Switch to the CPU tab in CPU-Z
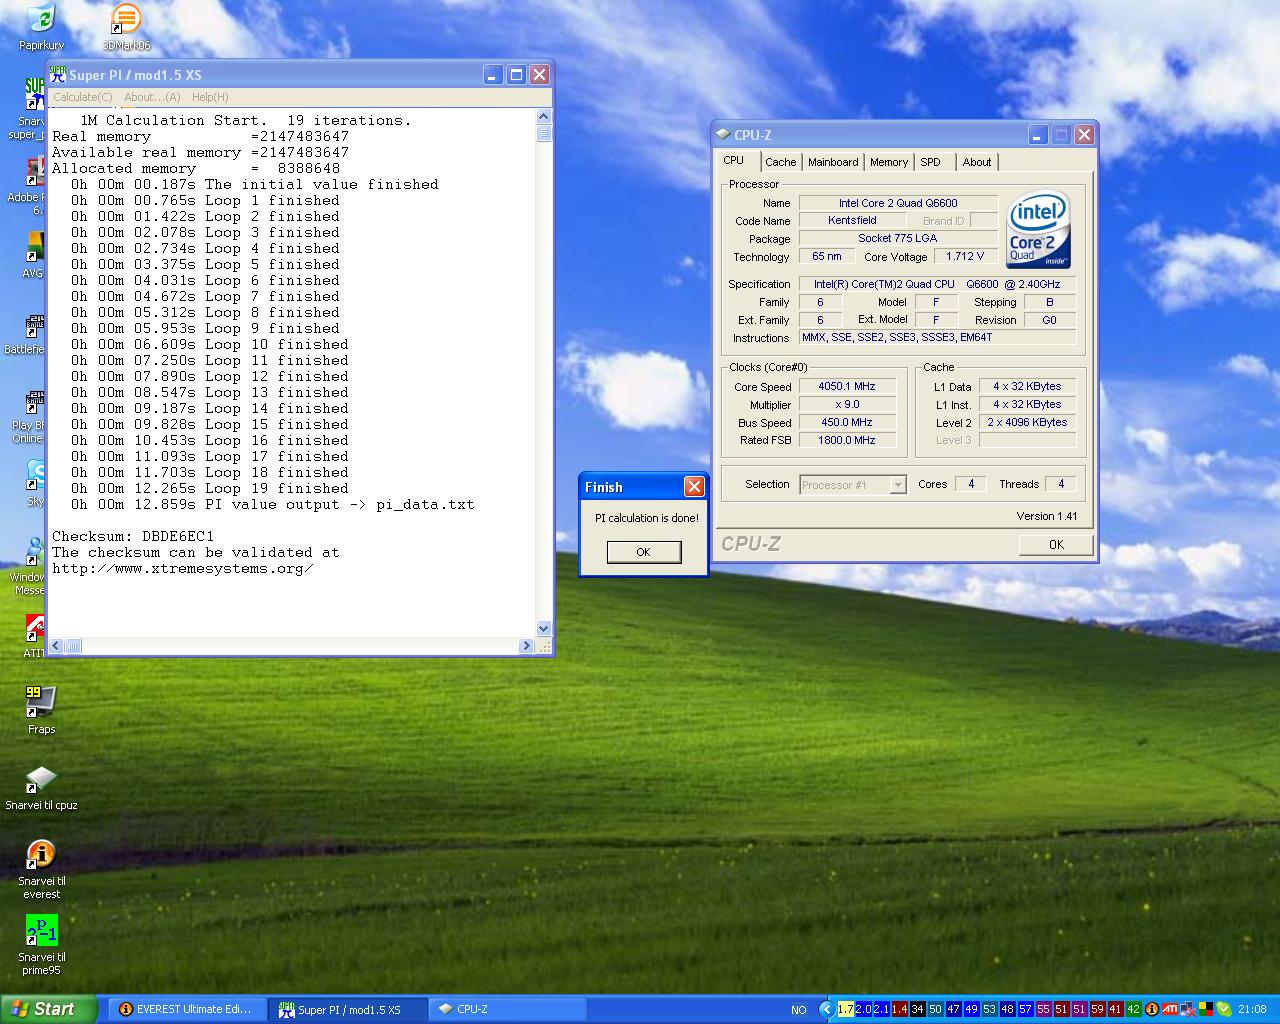The height and width of the screenshot is (1024, 1280). (733, 161)
